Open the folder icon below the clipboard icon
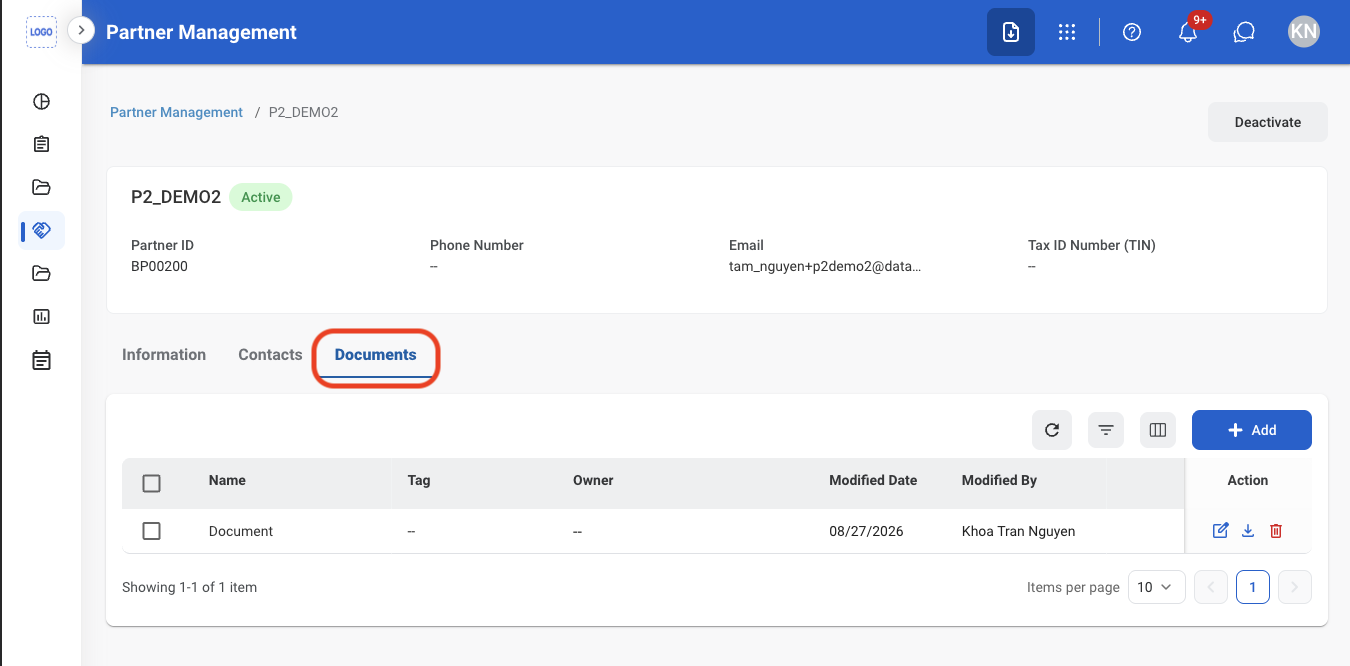Screen dimensions: 1350x666 pos(41,187)
